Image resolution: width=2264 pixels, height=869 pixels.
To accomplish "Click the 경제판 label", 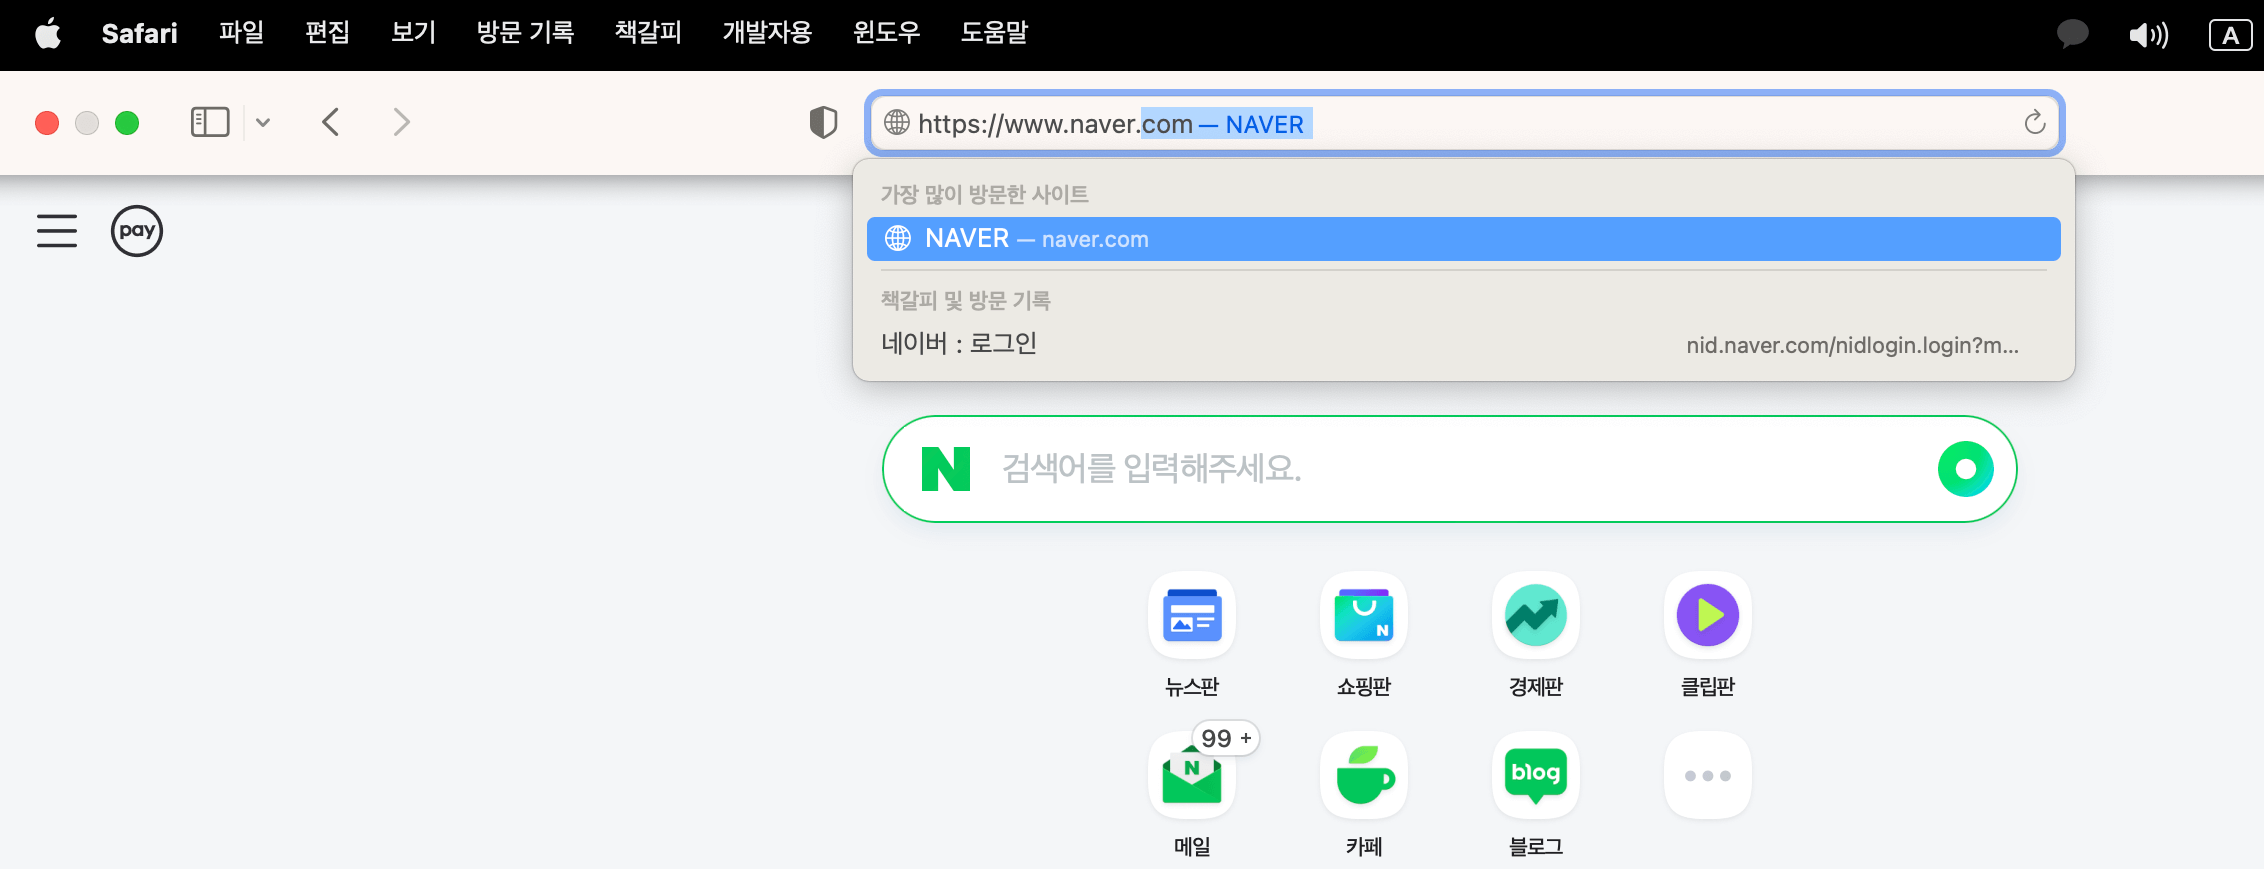I will pyautogui.click(x=1536, y=687).
